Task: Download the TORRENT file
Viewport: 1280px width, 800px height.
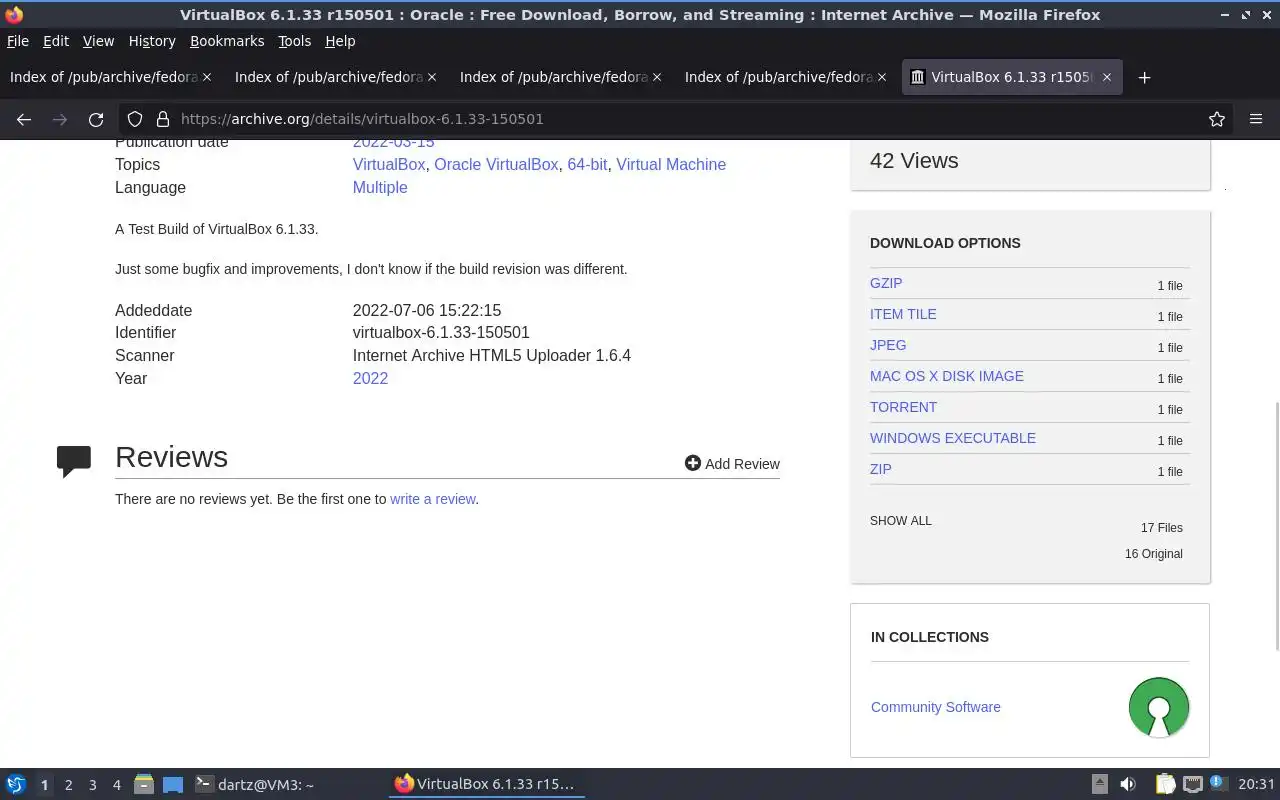Action: (x=904, y=407)
